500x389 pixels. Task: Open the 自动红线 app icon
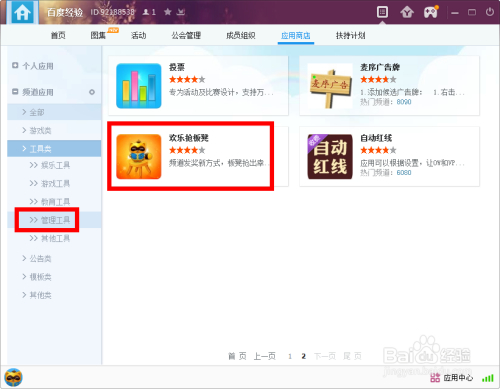(330, 156)
